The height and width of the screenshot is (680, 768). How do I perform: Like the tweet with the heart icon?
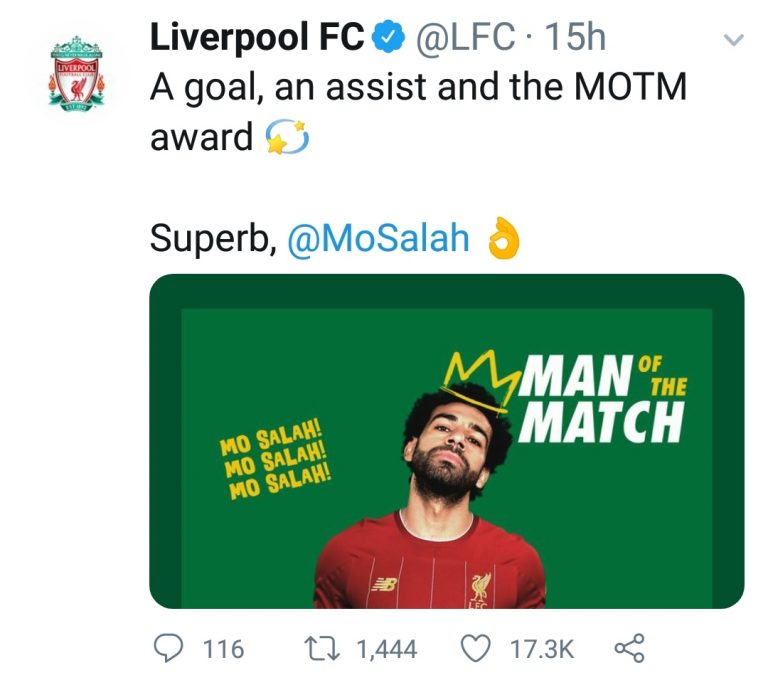[478, 649]
